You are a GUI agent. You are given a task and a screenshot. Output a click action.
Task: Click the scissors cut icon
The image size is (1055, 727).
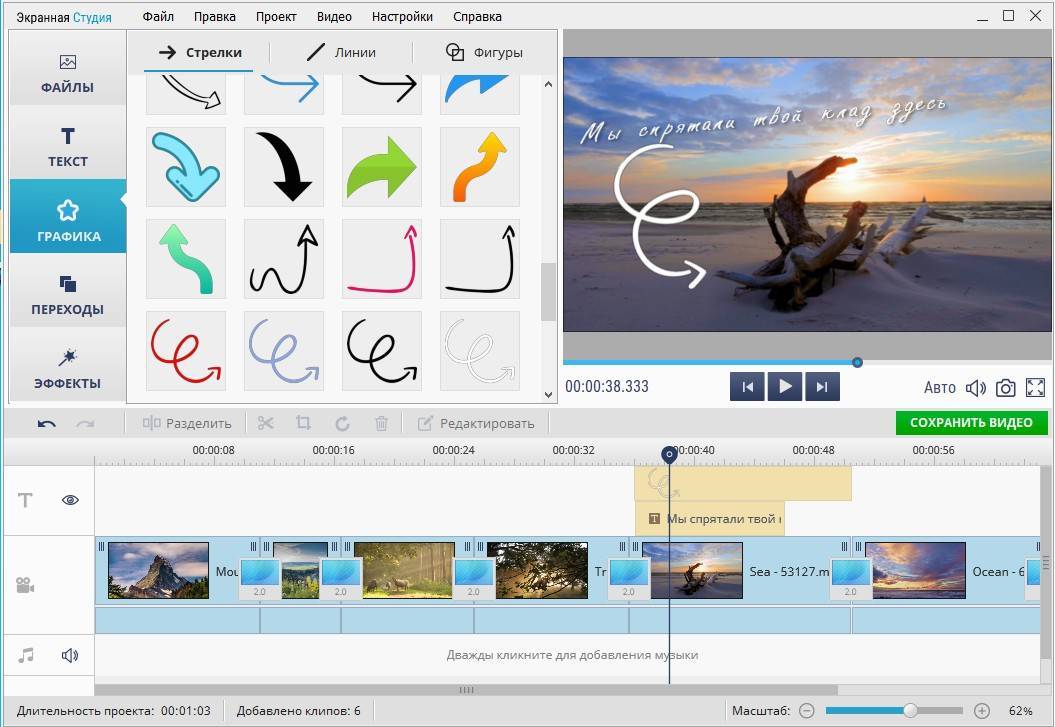click(x=265, y=423)
